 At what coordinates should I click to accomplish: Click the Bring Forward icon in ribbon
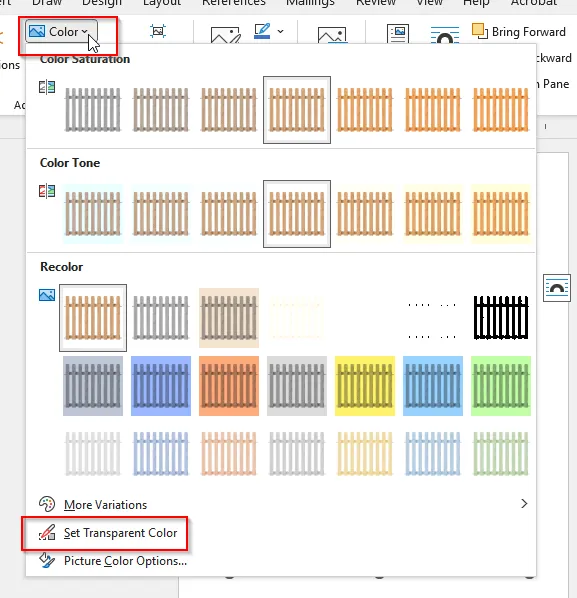(479, 31)
